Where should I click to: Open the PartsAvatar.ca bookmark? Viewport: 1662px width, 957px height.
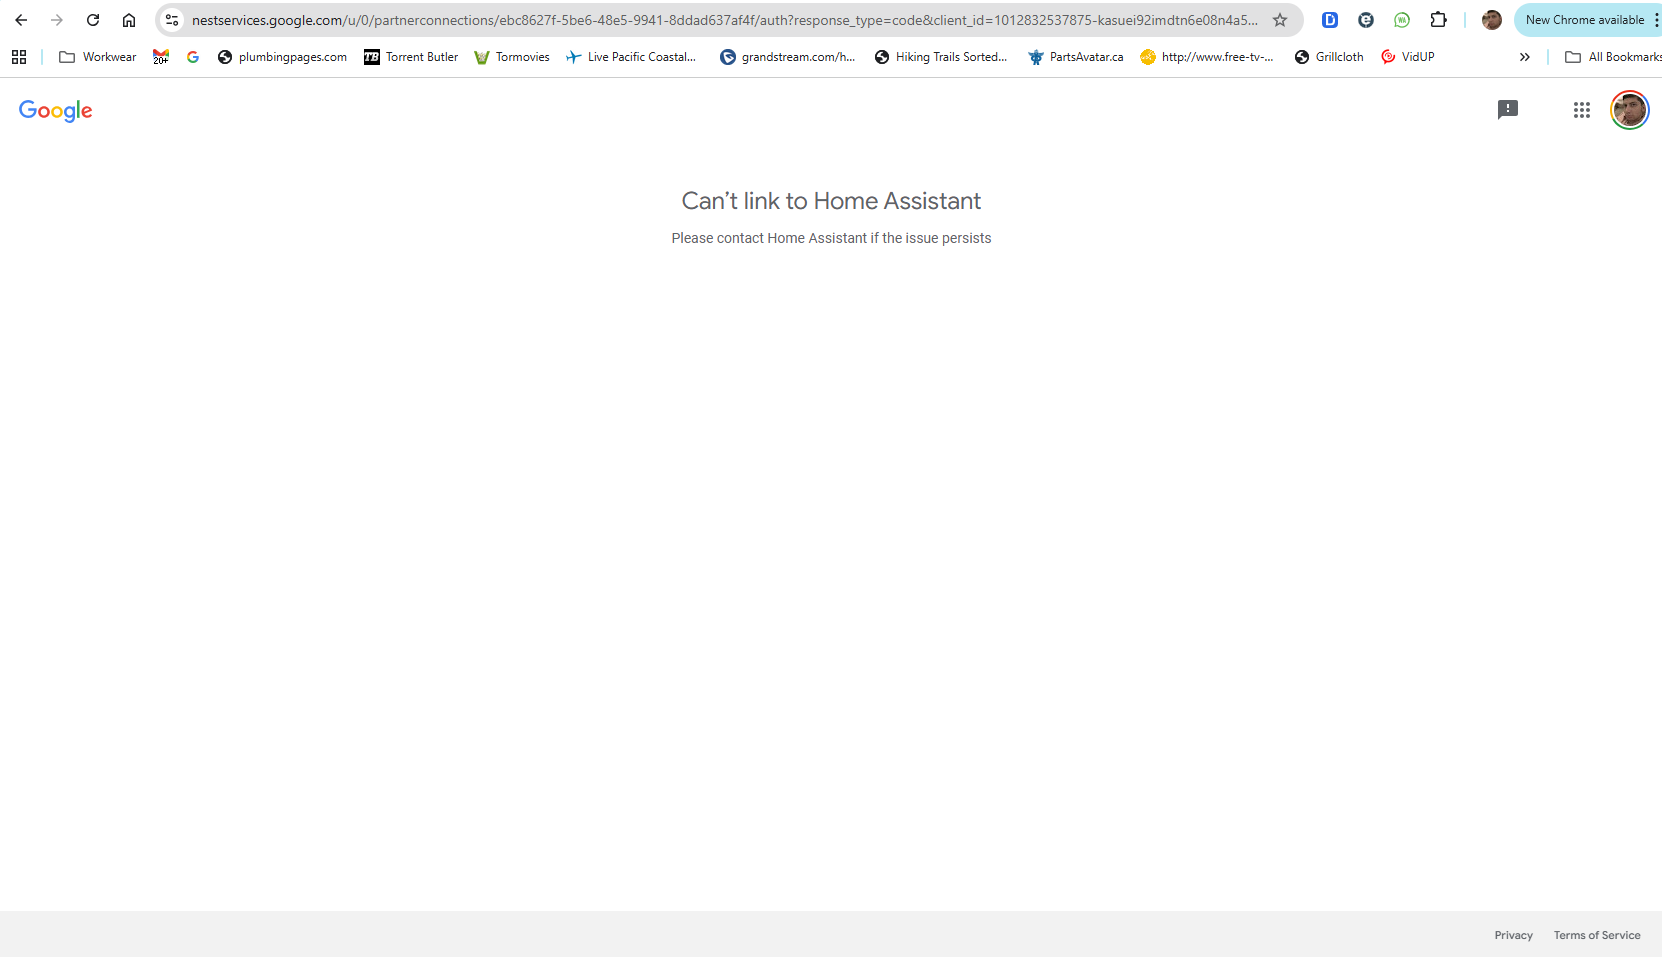pos(1076,57)
